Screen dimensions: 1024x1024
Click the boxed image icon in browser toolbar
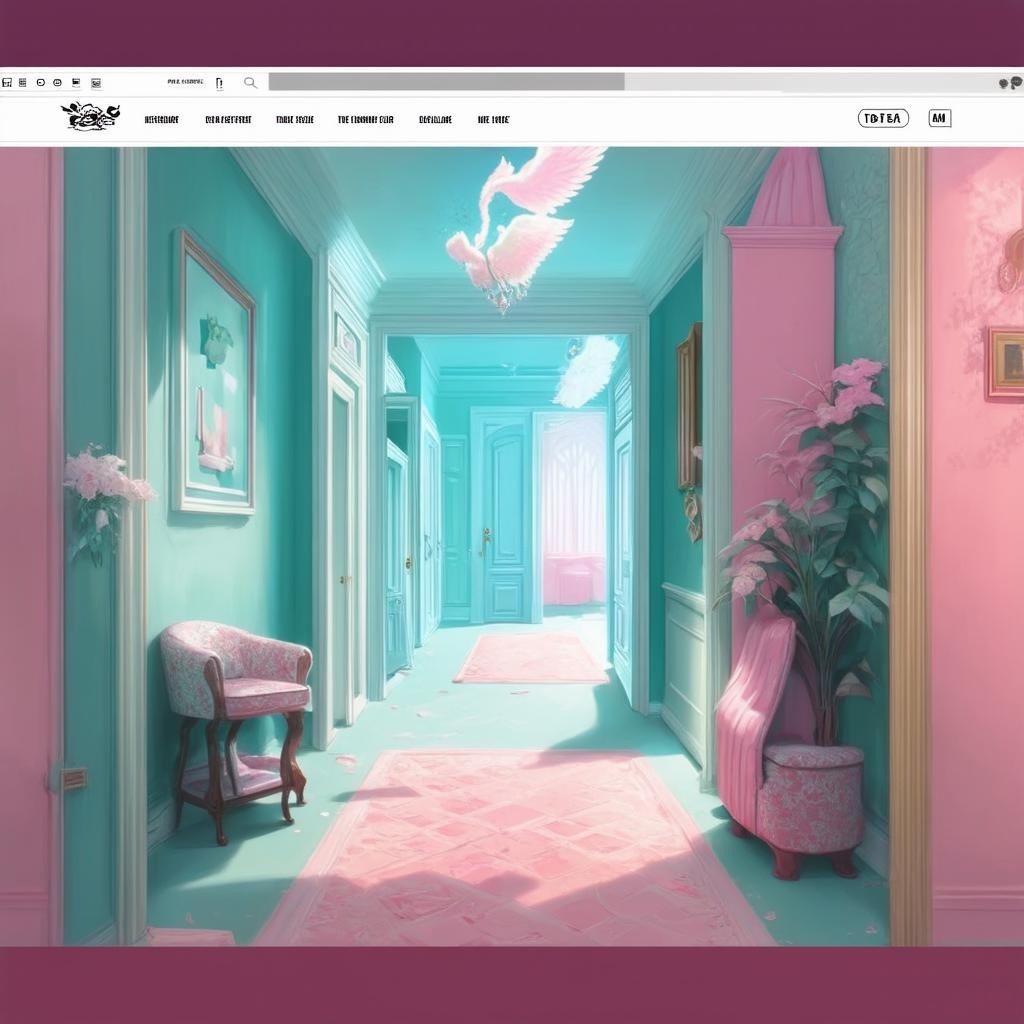tap(96, 83)
